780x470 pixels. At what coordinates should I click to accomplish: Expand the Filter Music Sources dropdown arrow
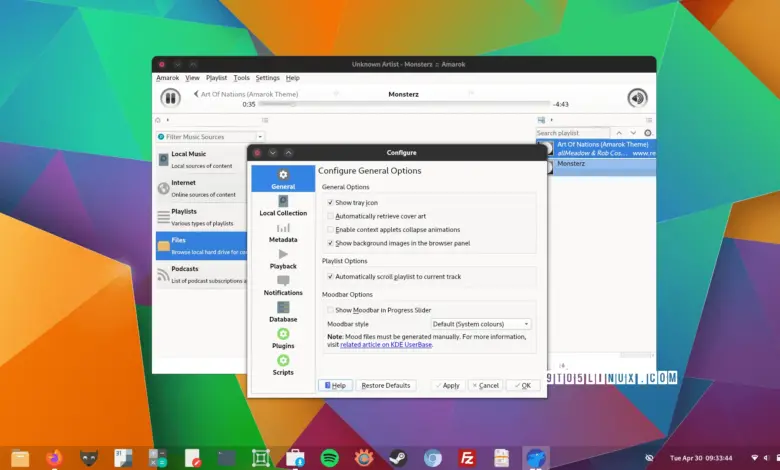(260, 137)
